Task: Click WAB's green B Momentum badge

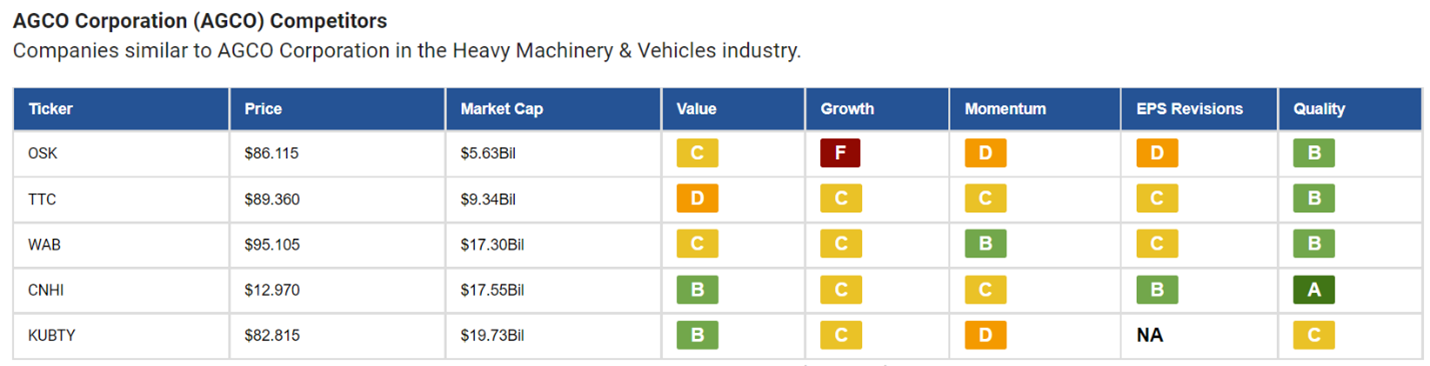Action: click(x=985, y=244)
